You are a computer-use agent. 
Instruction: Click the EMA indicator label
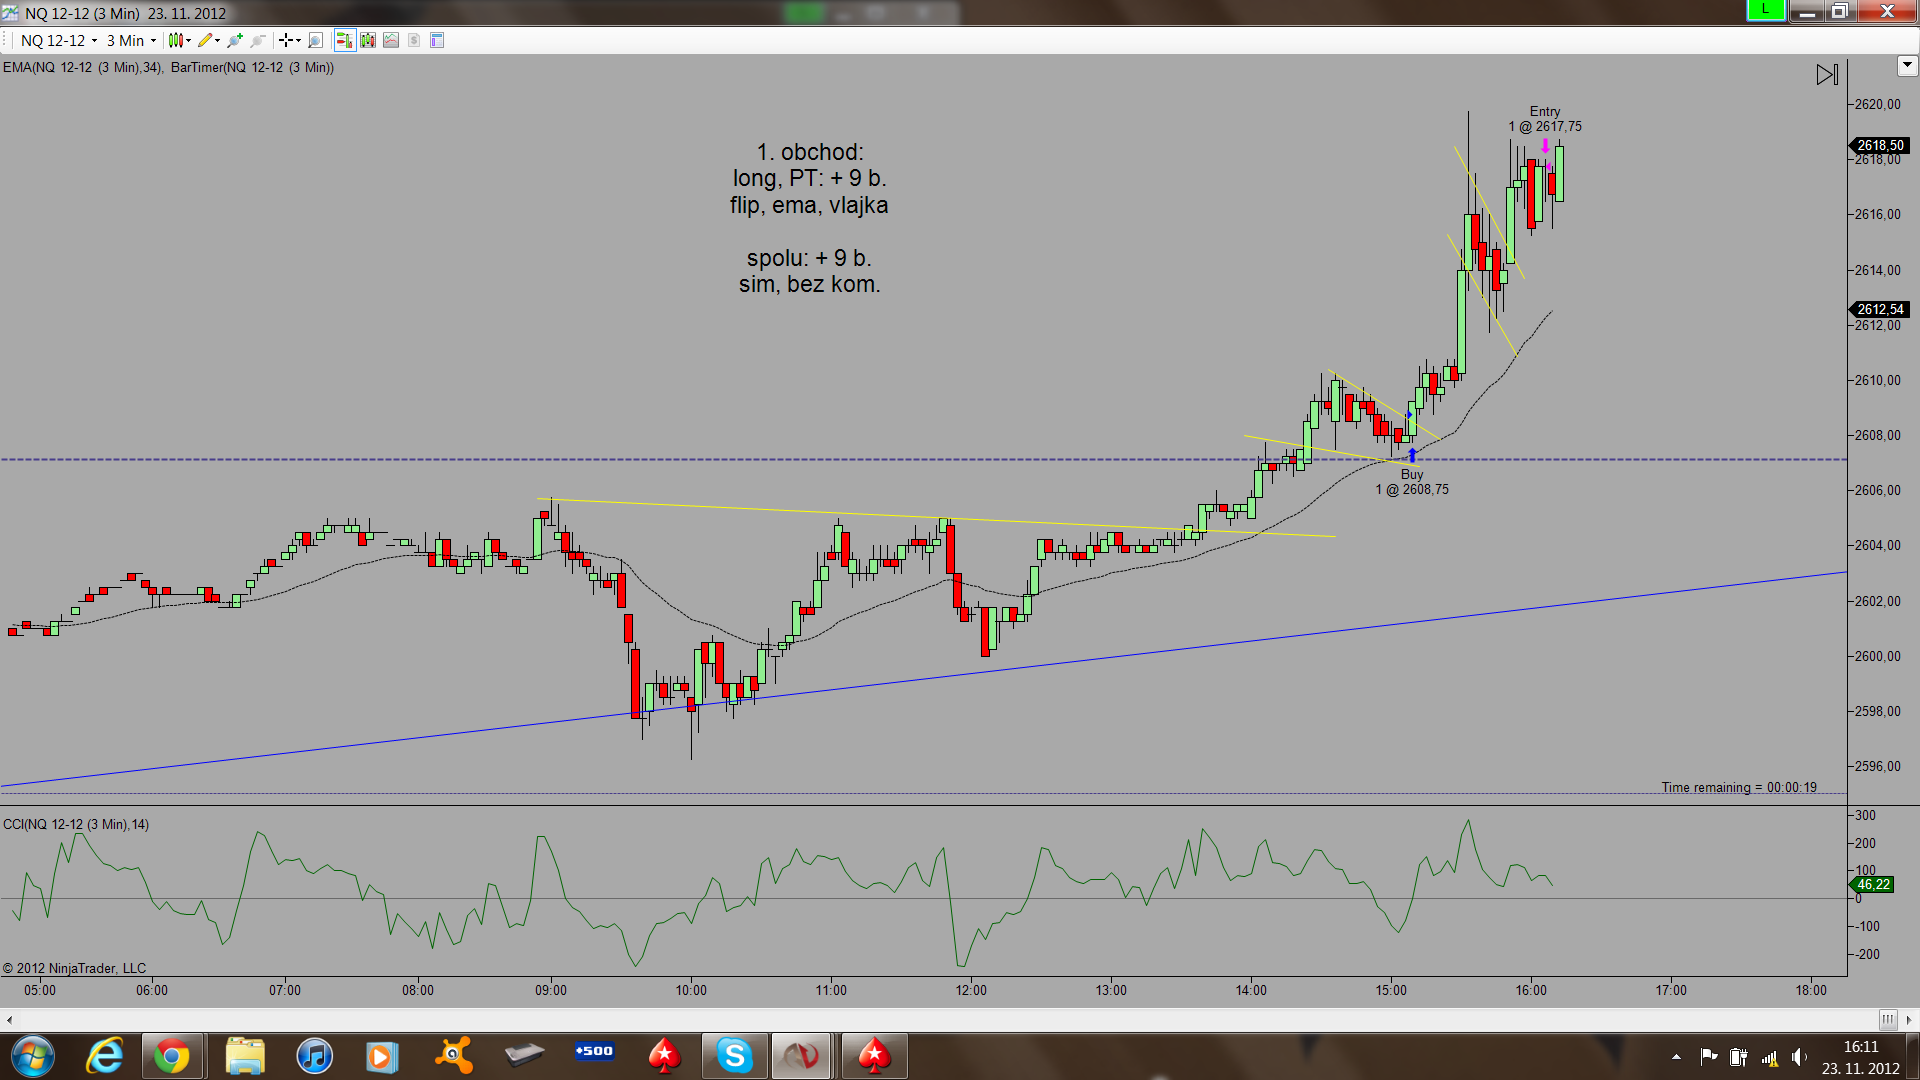tap(82, 67)
